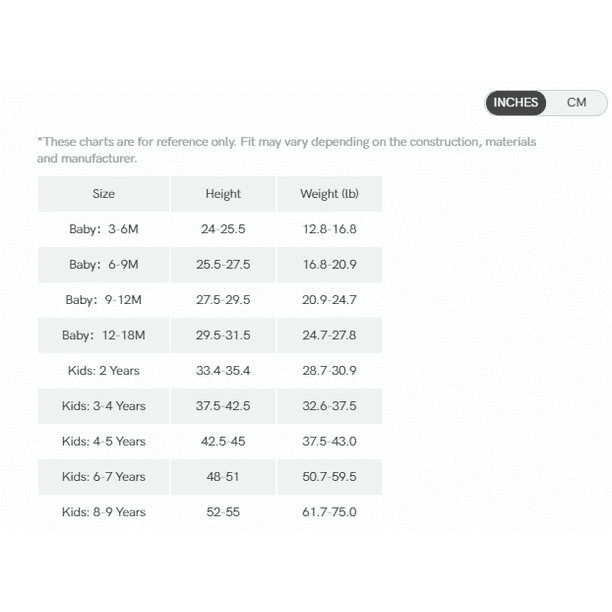Image resolution: width=612 pixels, height=612 pixels.
Task: Click the 28.7-30.9 weight cell
Action: click(x=329, y=370)
